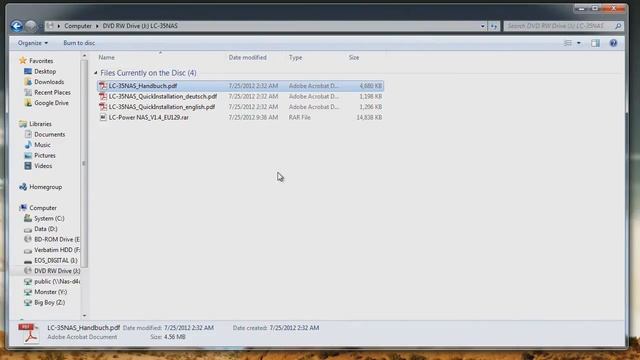Sort files by Name column
Viewport: 640px width, 360px height.
point(107,58)
